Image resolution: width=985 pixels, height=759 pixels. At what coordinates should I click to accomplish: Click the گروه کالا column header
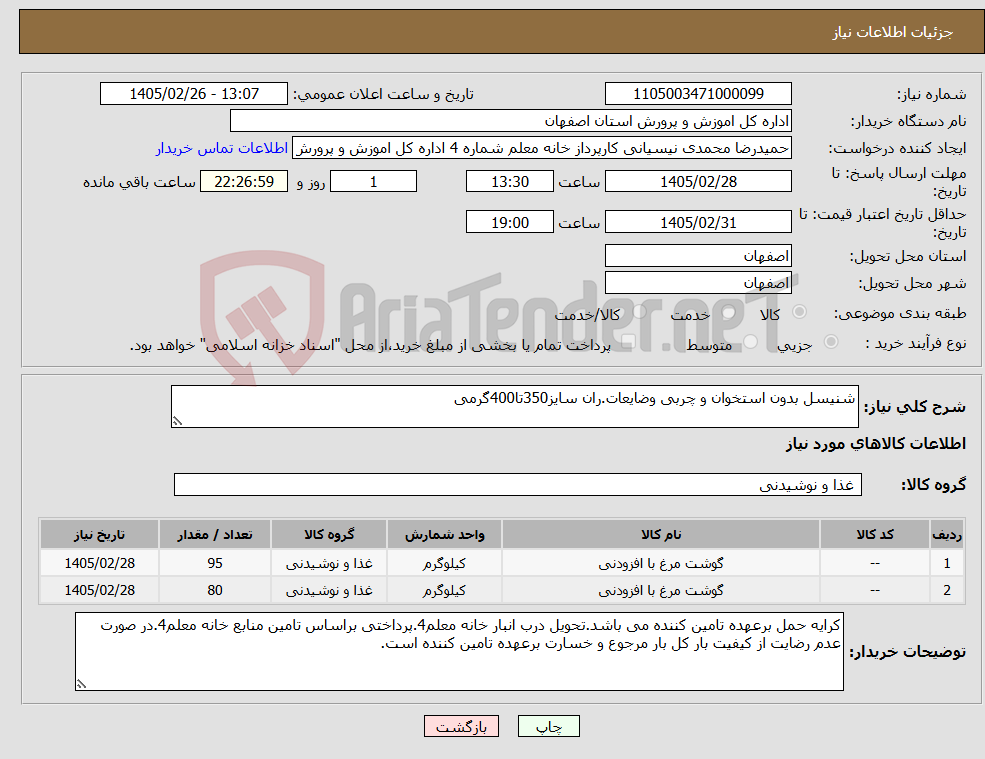tap(329, 534)
